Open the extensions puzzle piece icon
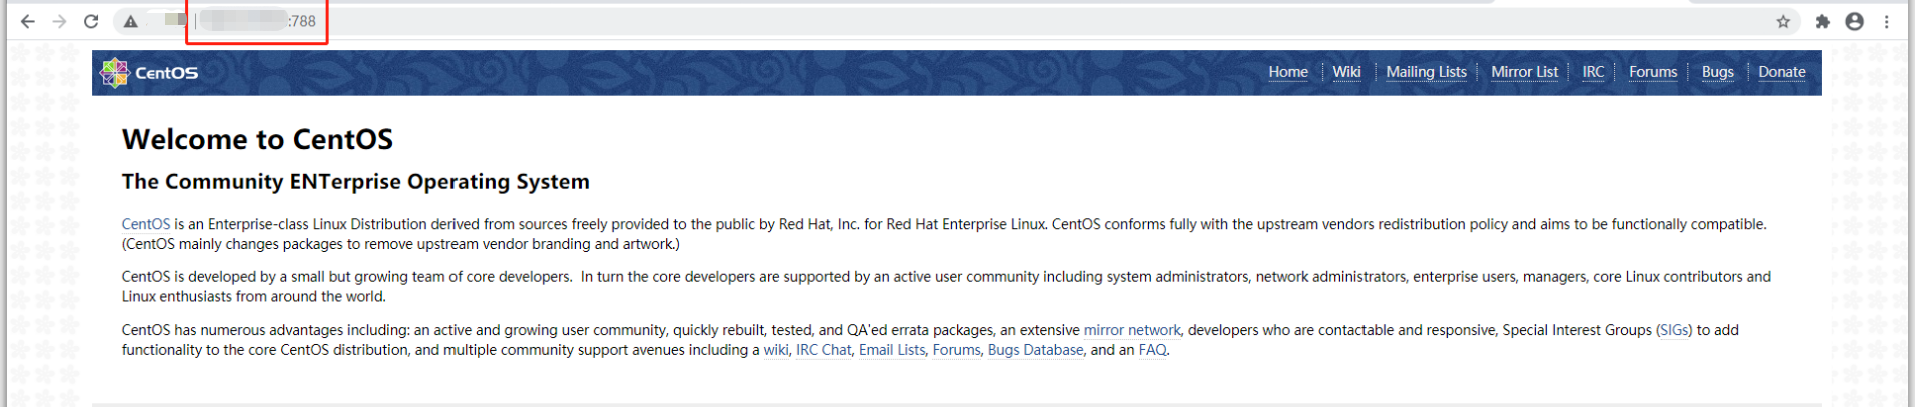This screenshot has height=407, width=1915. pos(1822,21)
